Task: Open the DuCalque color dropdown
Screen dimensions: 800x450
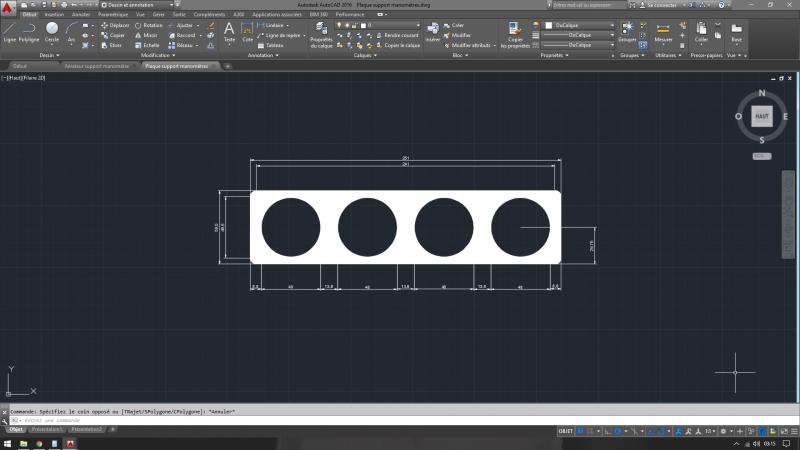Action: 579,25
